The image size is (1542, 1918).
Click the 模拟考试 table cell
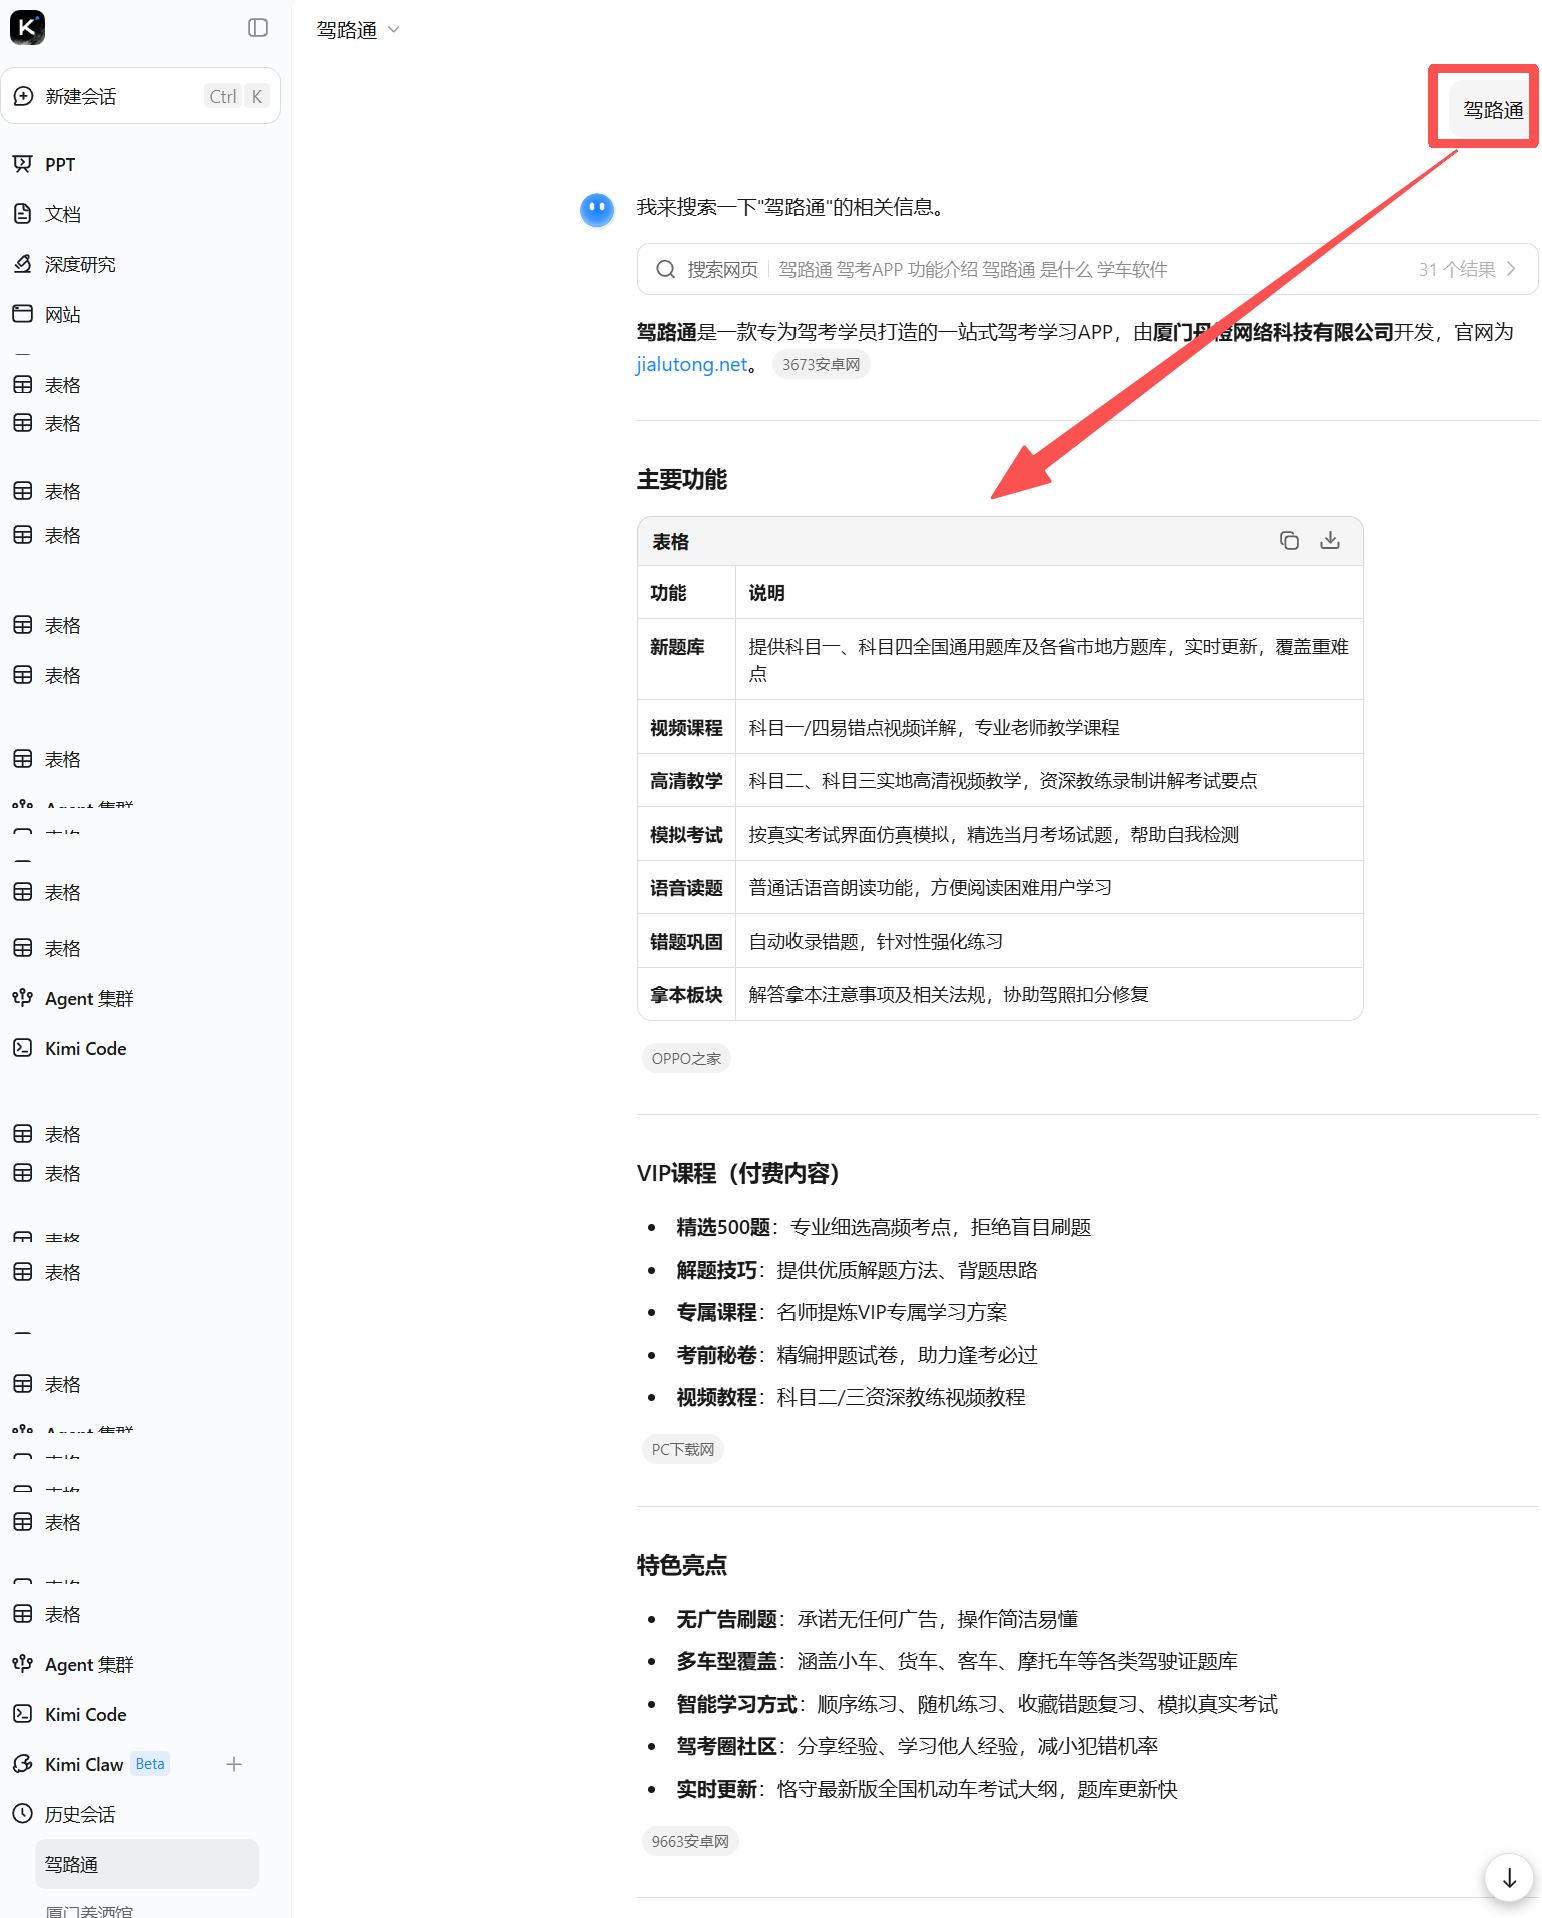[x=686, y=835]
